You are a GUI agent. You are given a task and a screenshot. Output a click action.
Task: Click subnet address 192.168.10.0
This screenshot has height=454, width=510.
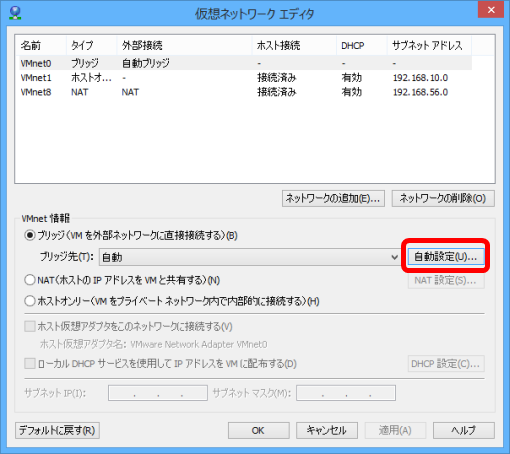pyautogui.click(x=420, y=78)
